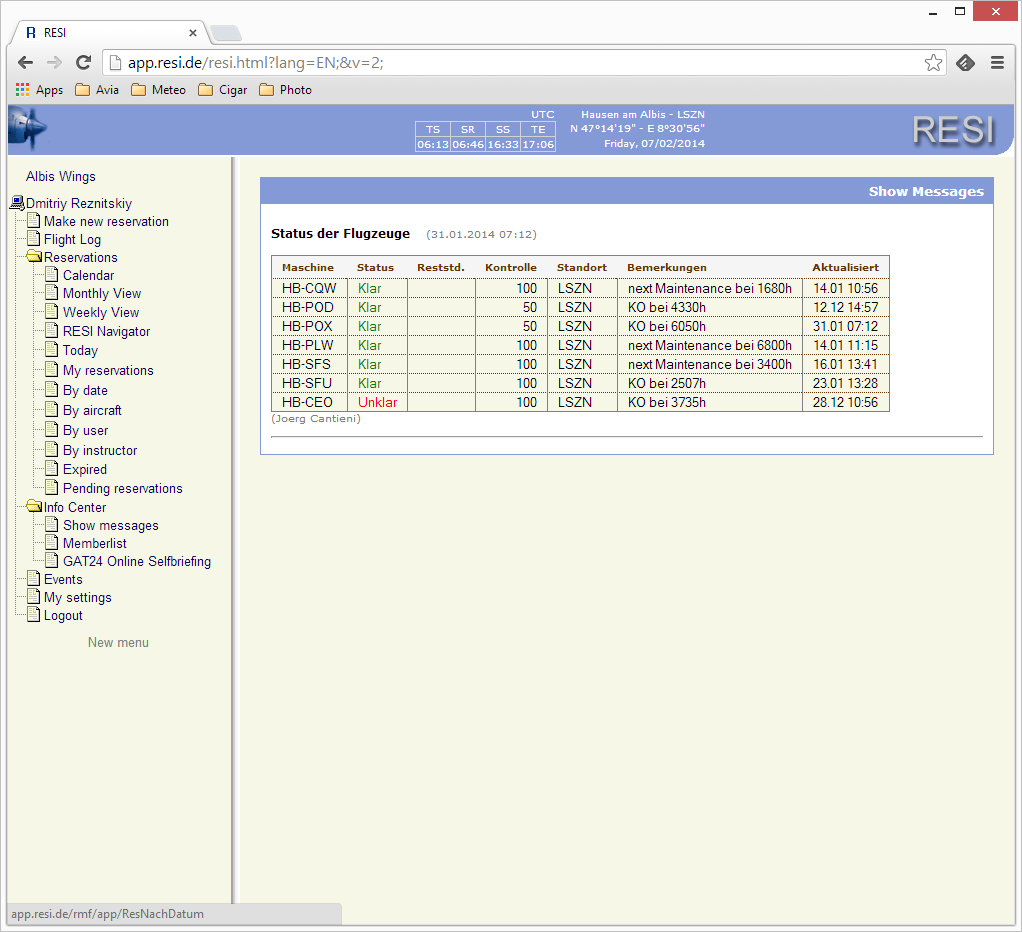This screenshot has height=932, width=1022.
Task: Click the computer icon beside Dmitriy Reznitskiy
Action: [x=17, y=203]
